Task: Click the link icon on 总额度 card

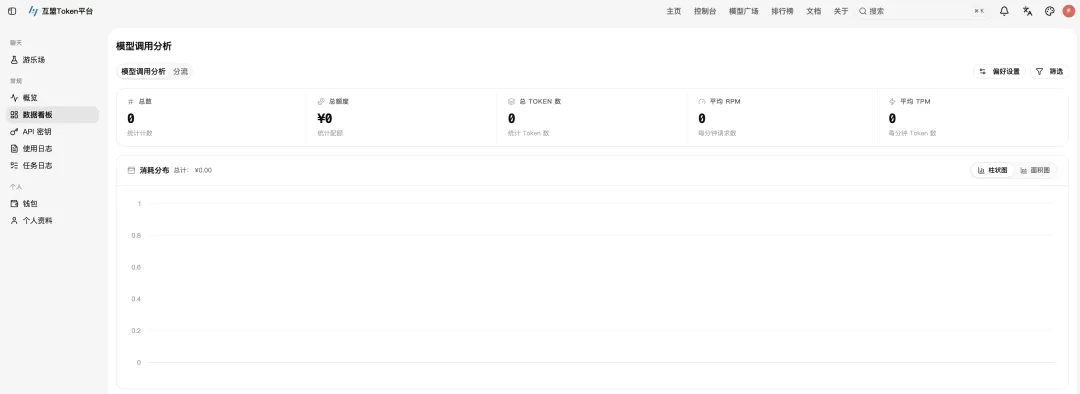Action: tap(321, 101)
